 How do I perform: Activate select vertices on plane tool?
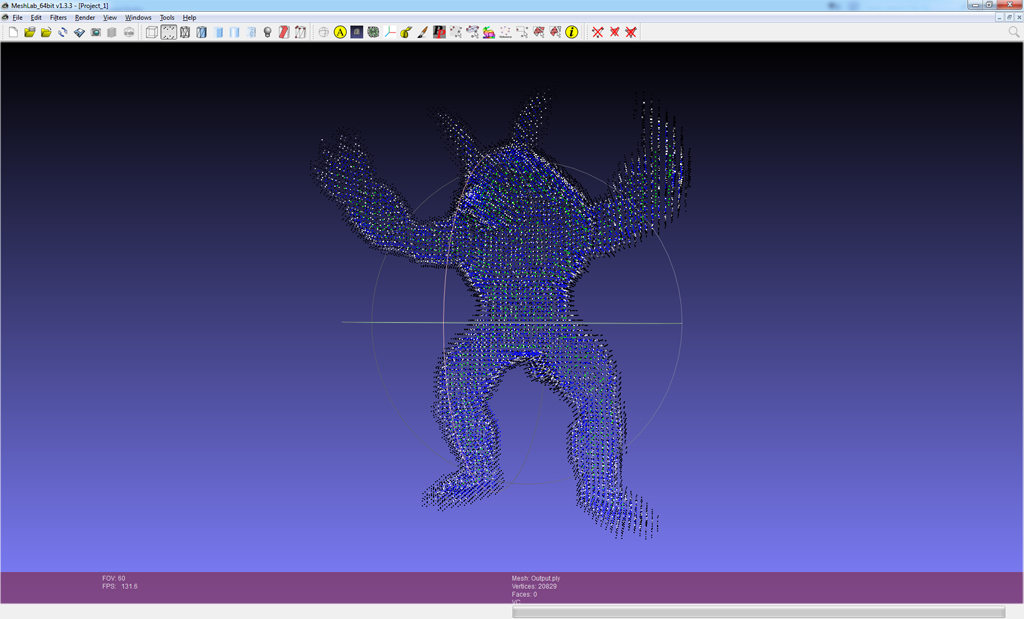pos(472,32)
